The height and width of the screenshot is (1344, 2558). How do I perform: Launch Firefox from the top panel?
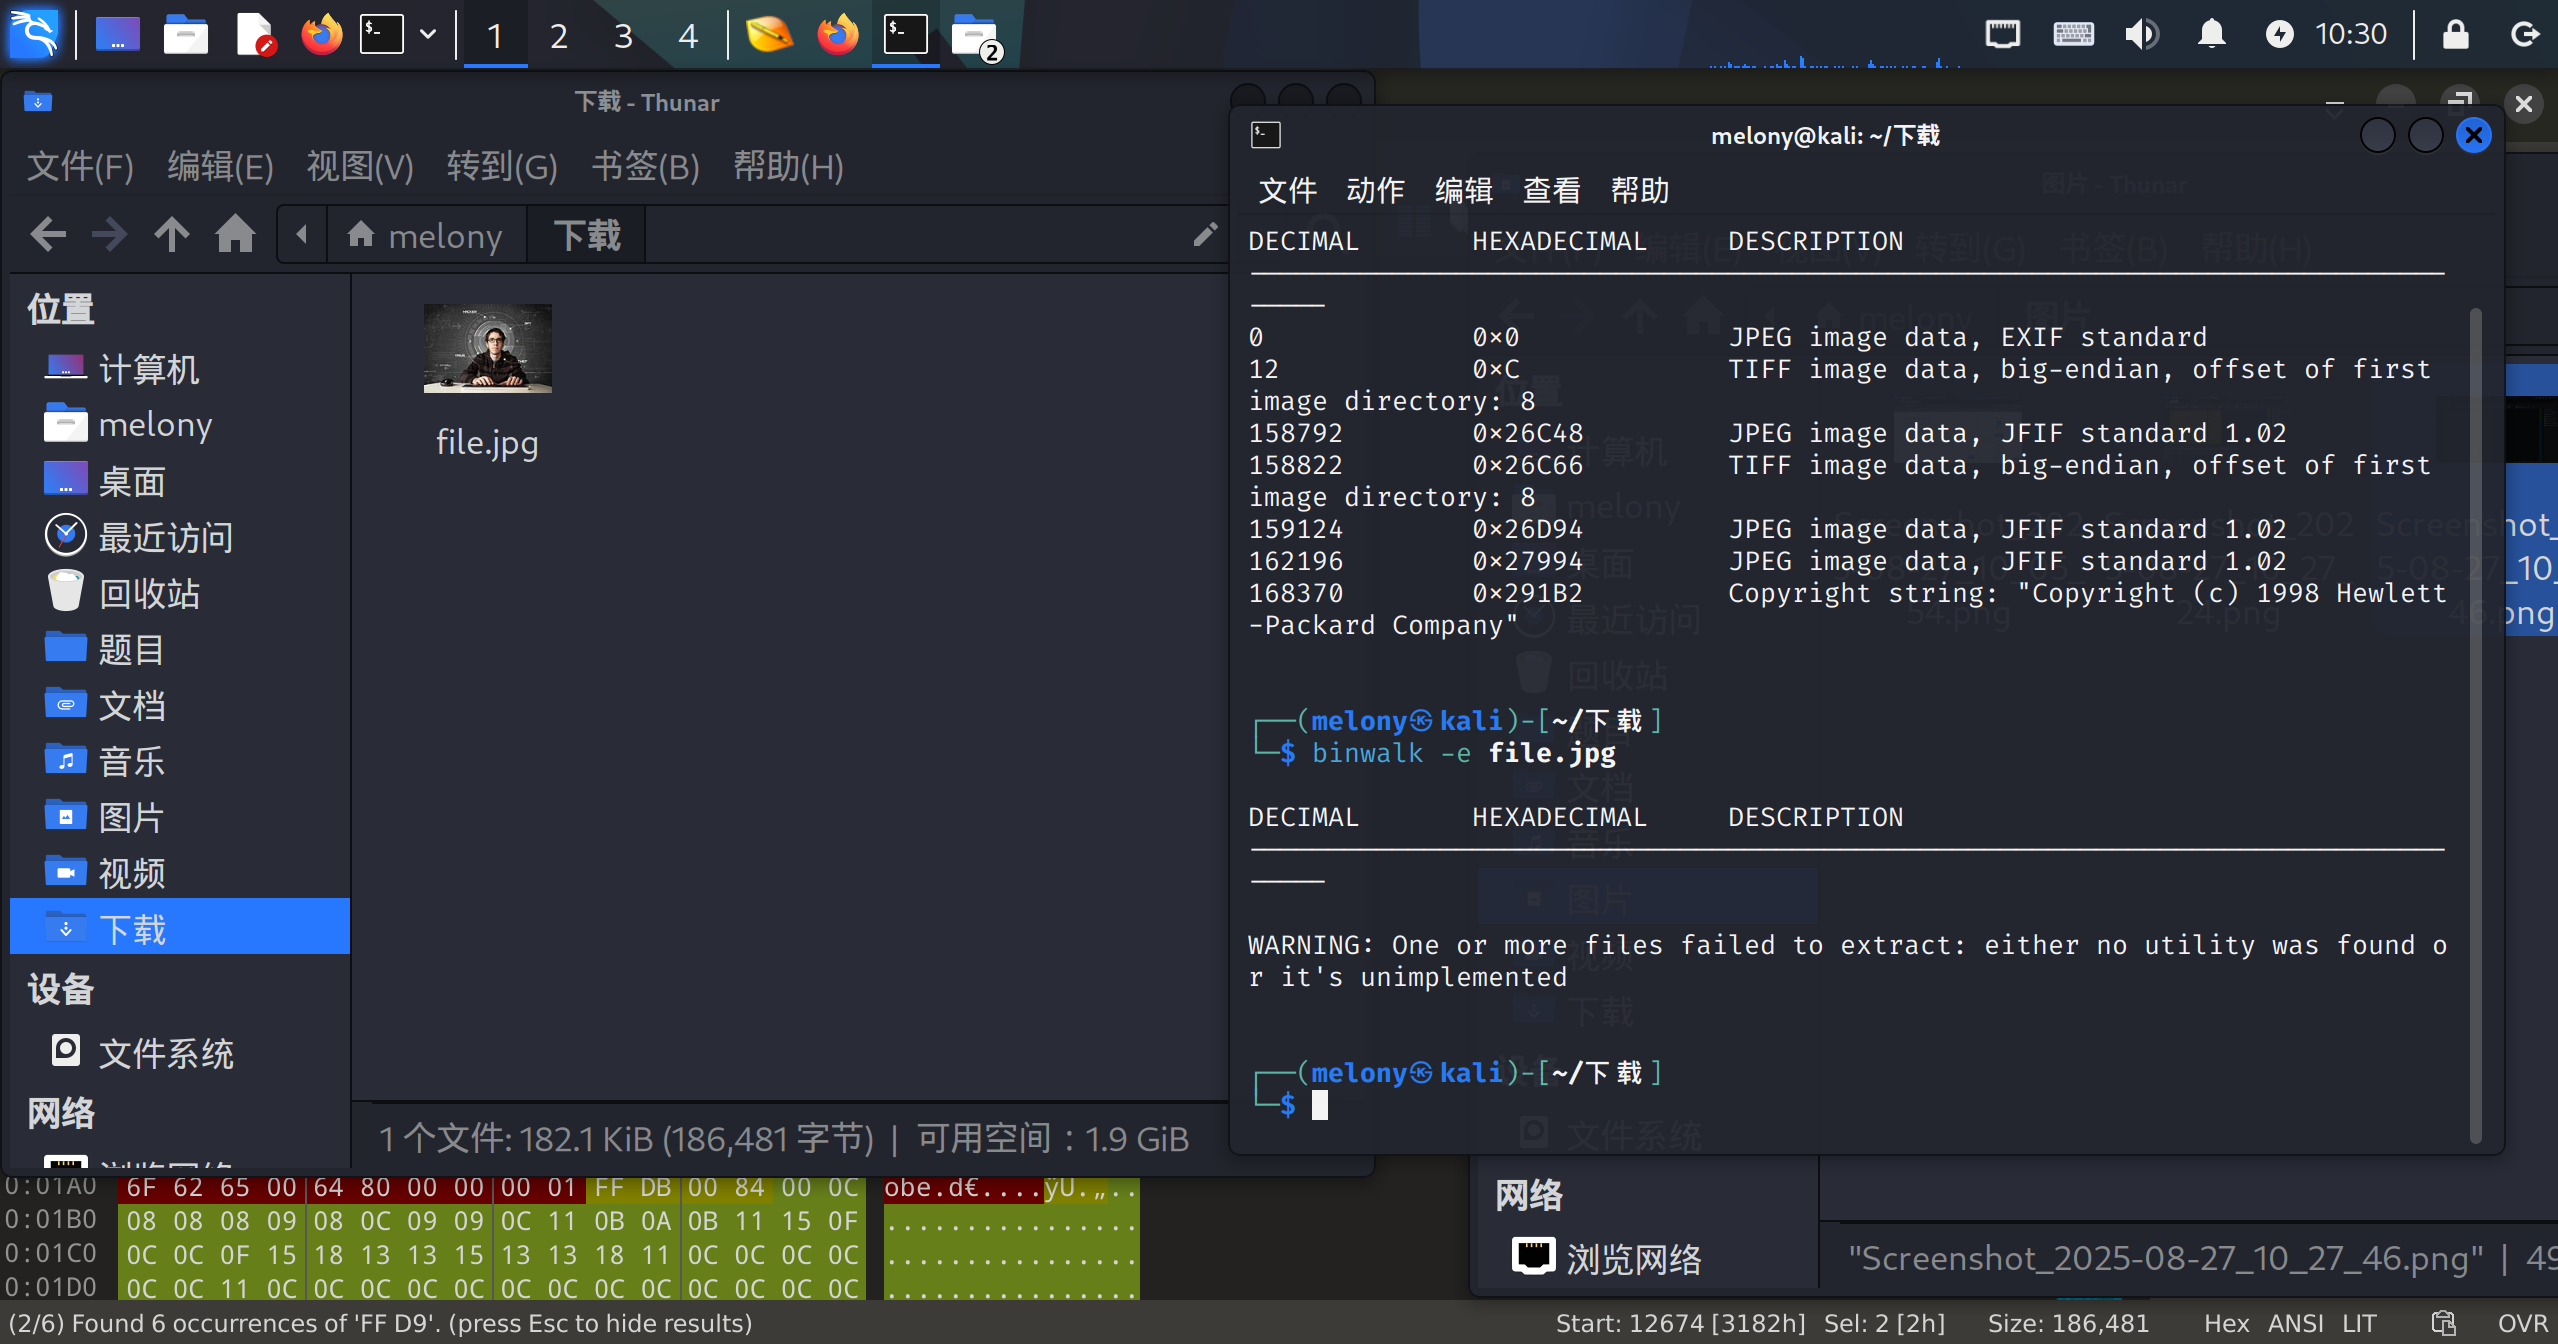pos(321,34)
